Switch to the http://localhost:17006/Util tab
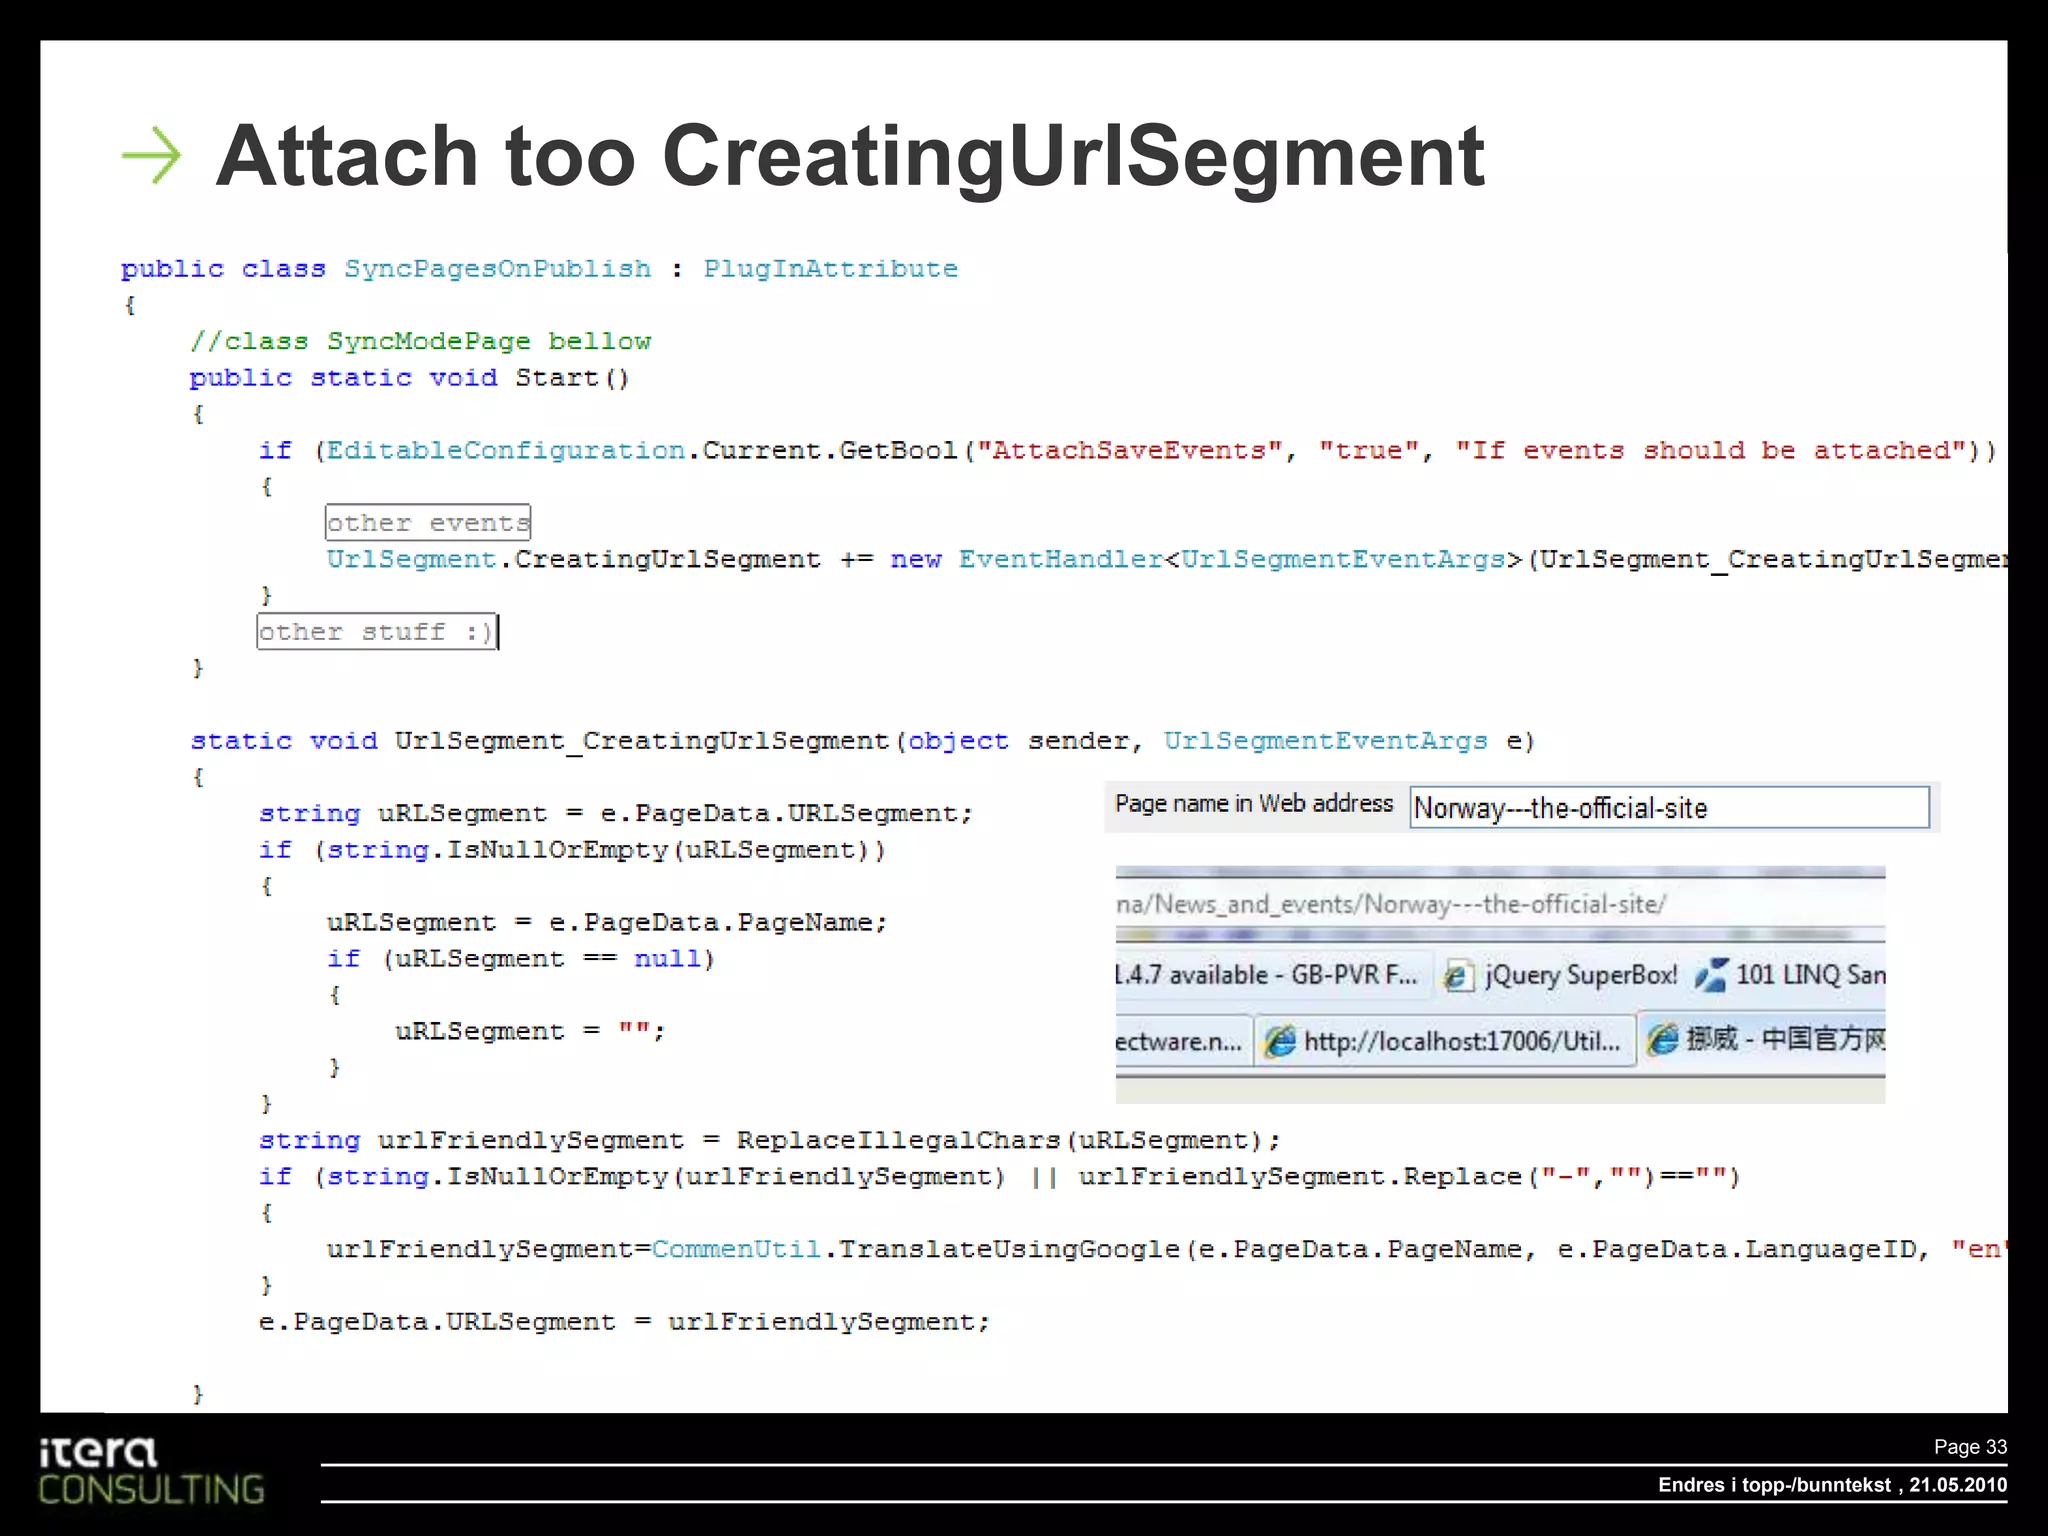 tap(1460, 1041)
